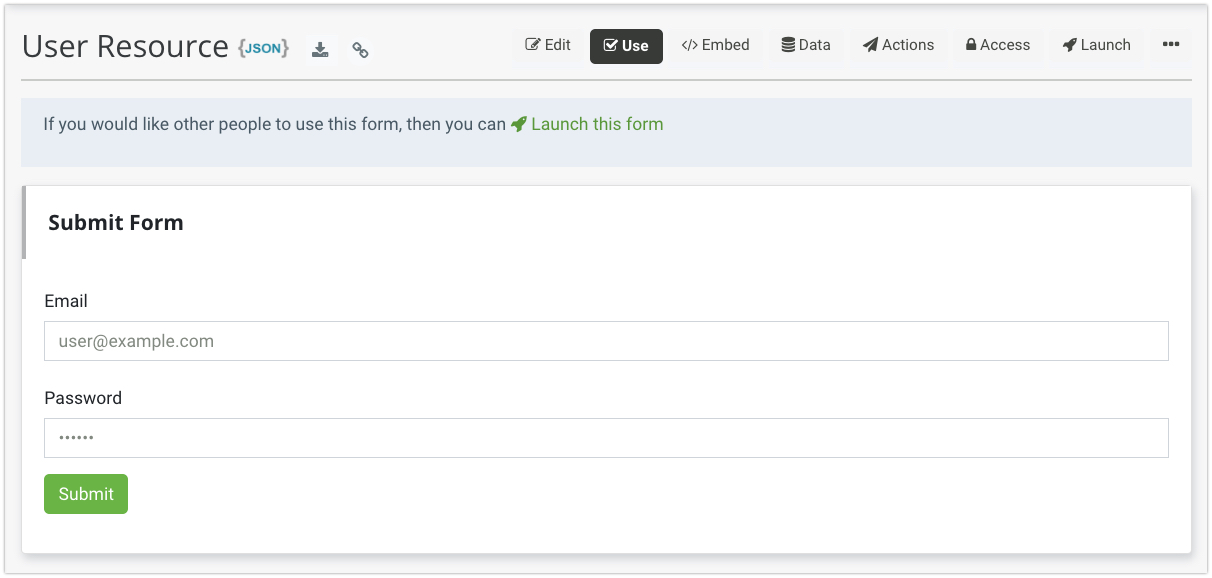The image size is (1212, 578).
Task: Click the User Resource page title
Action: [x=125, y=47]
